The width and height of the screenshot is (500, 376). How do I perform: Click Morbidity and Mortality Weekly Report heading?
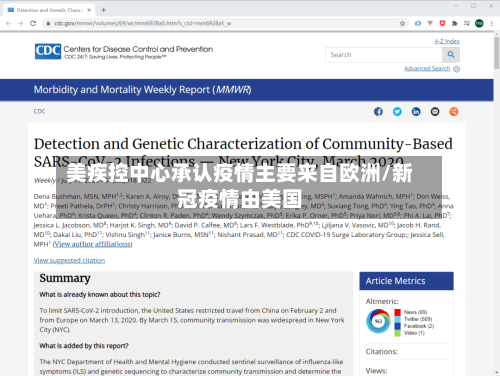coord(143,90)
